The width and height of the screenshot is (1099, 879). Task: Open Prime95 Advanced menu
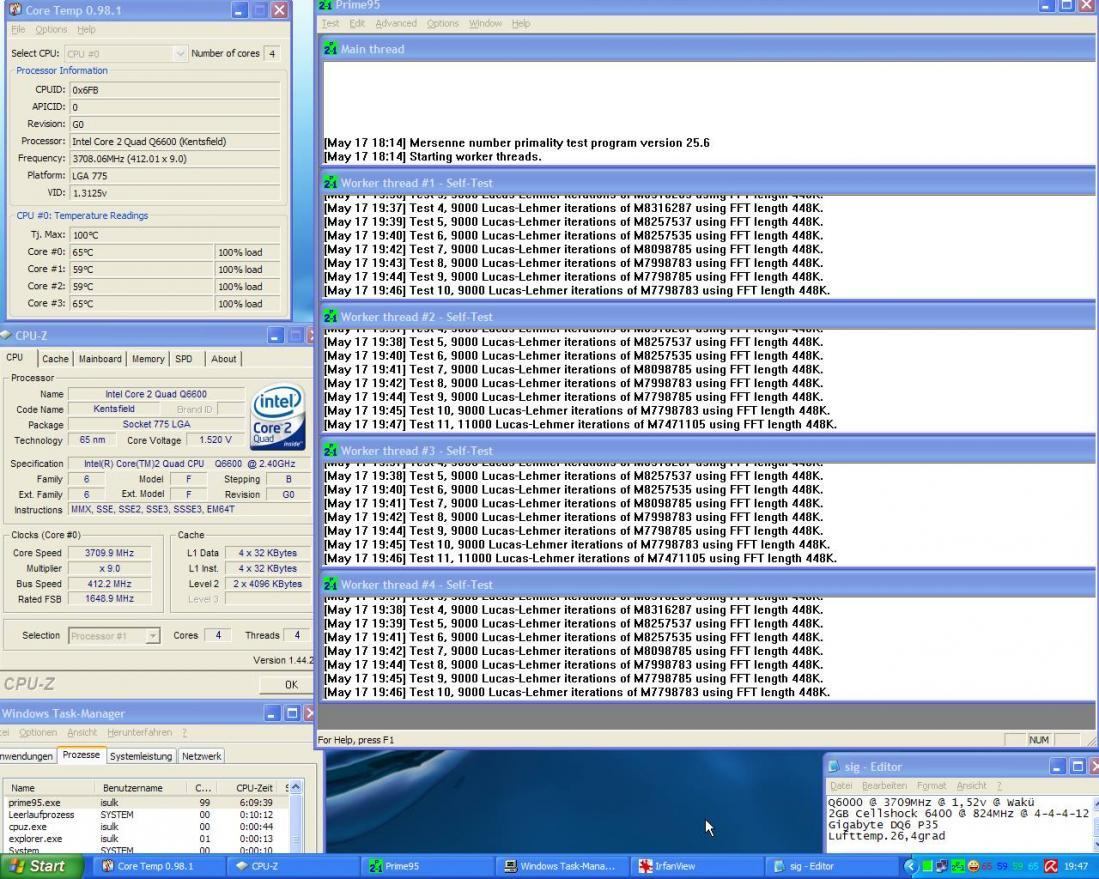[x=396, y=23]
